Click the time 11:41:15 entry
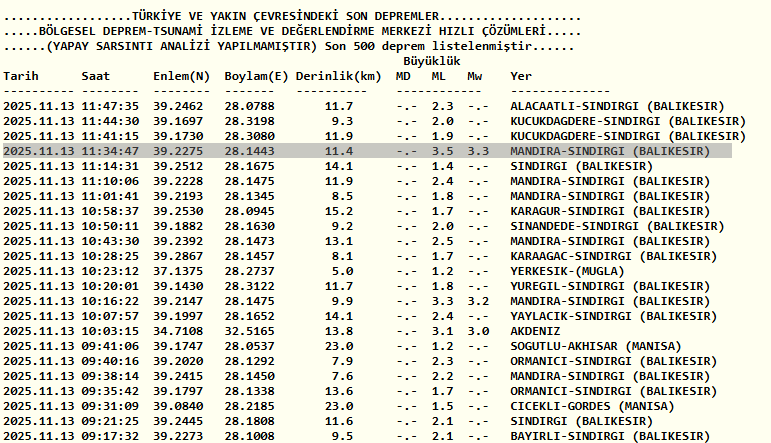The width and height of the screenshot is (771, 443). [110, 136]
